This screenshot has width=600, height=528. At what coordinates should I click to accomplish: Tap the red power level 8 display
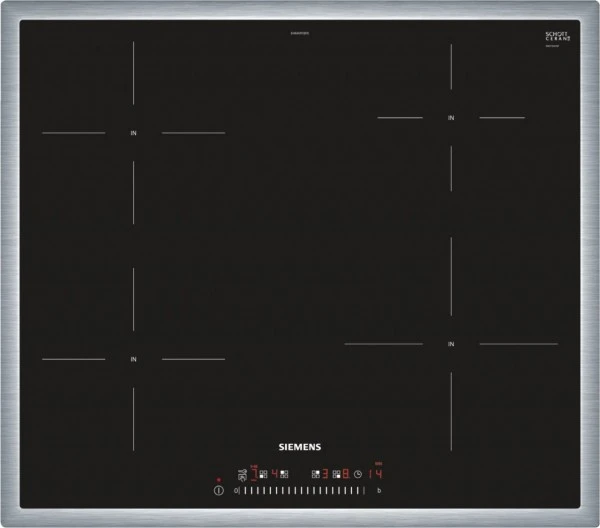click(345, 474)
